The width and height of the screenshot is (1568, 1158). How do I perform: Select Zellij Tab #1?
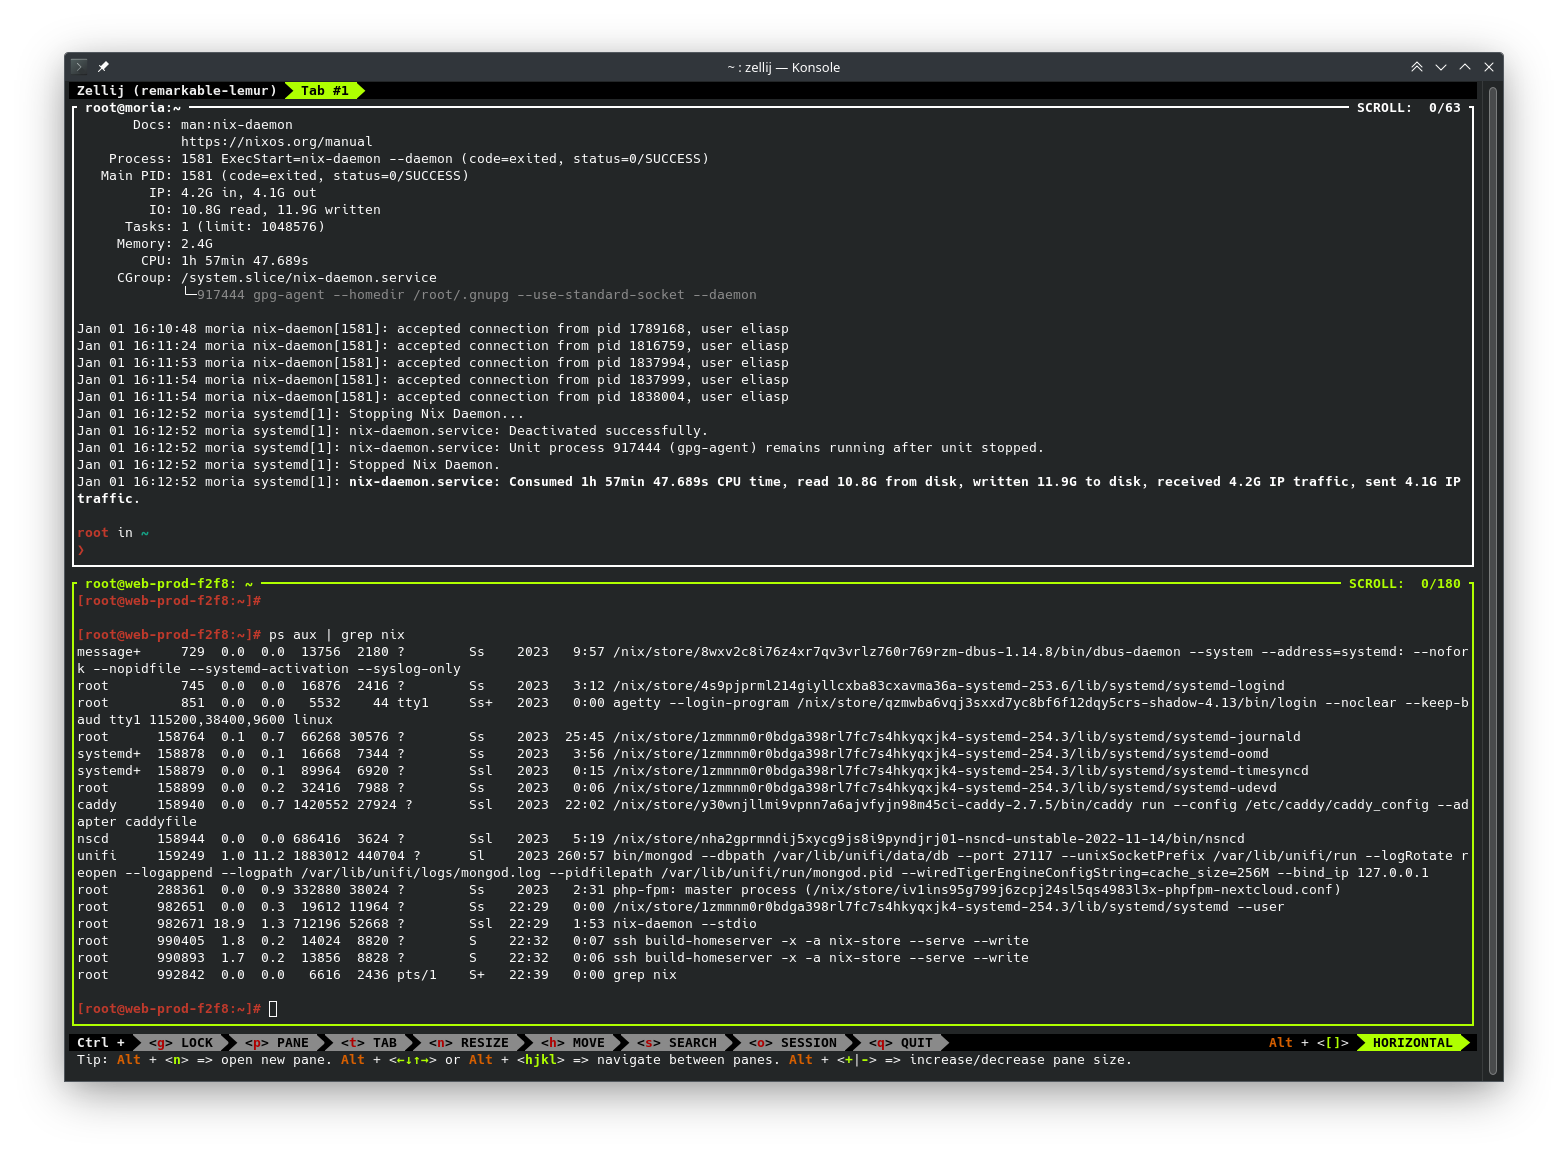pyautogui.click(x=325, y=91)
